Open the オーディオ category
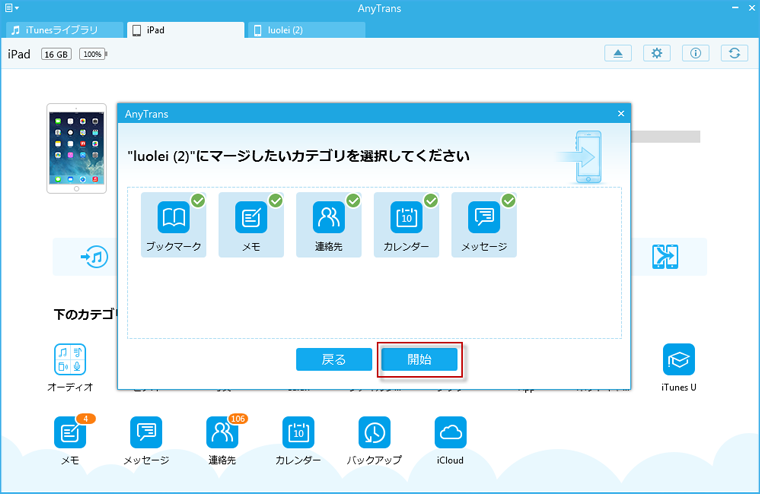The height and width of the screenshot is (494, 760). click(70, 368)
